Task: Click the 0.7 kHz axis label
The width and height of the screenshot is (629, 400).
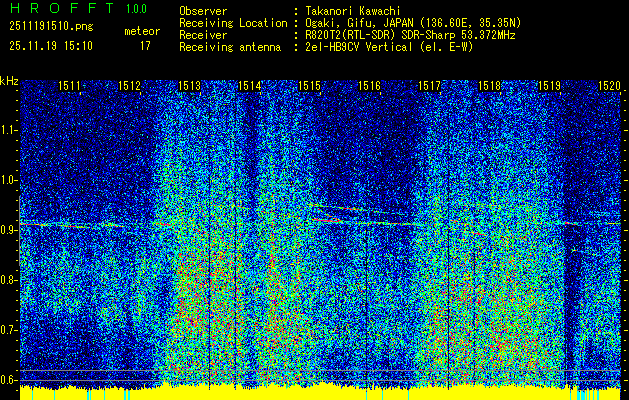Action: 8,330
